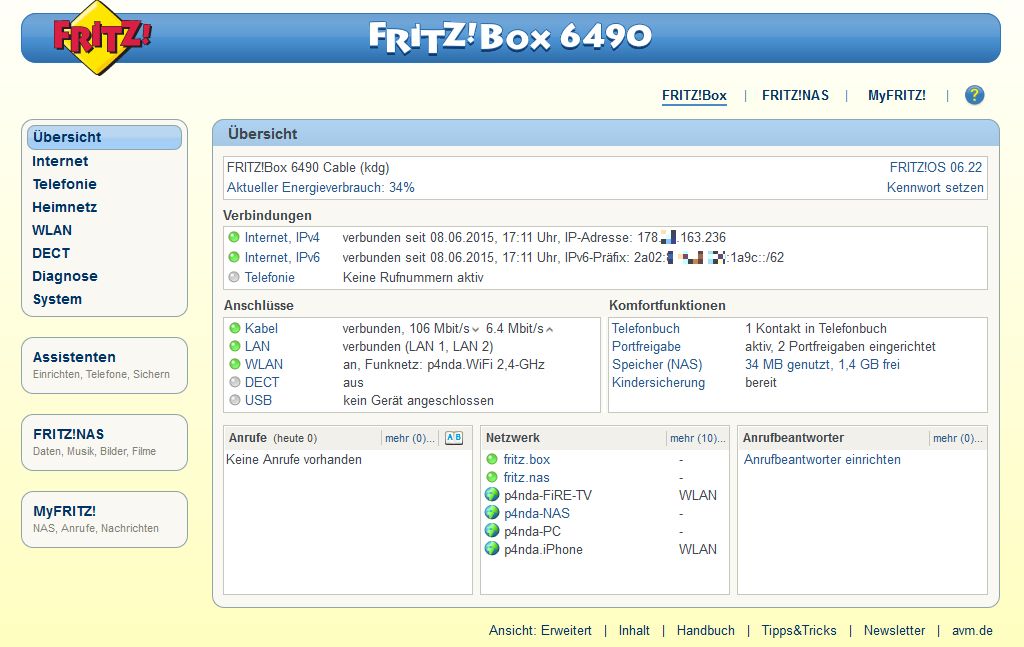Viewport: 1024px width, 647px height.
Task: Click globe icon next to p4nda-NAS
Action: coord(492,513)
